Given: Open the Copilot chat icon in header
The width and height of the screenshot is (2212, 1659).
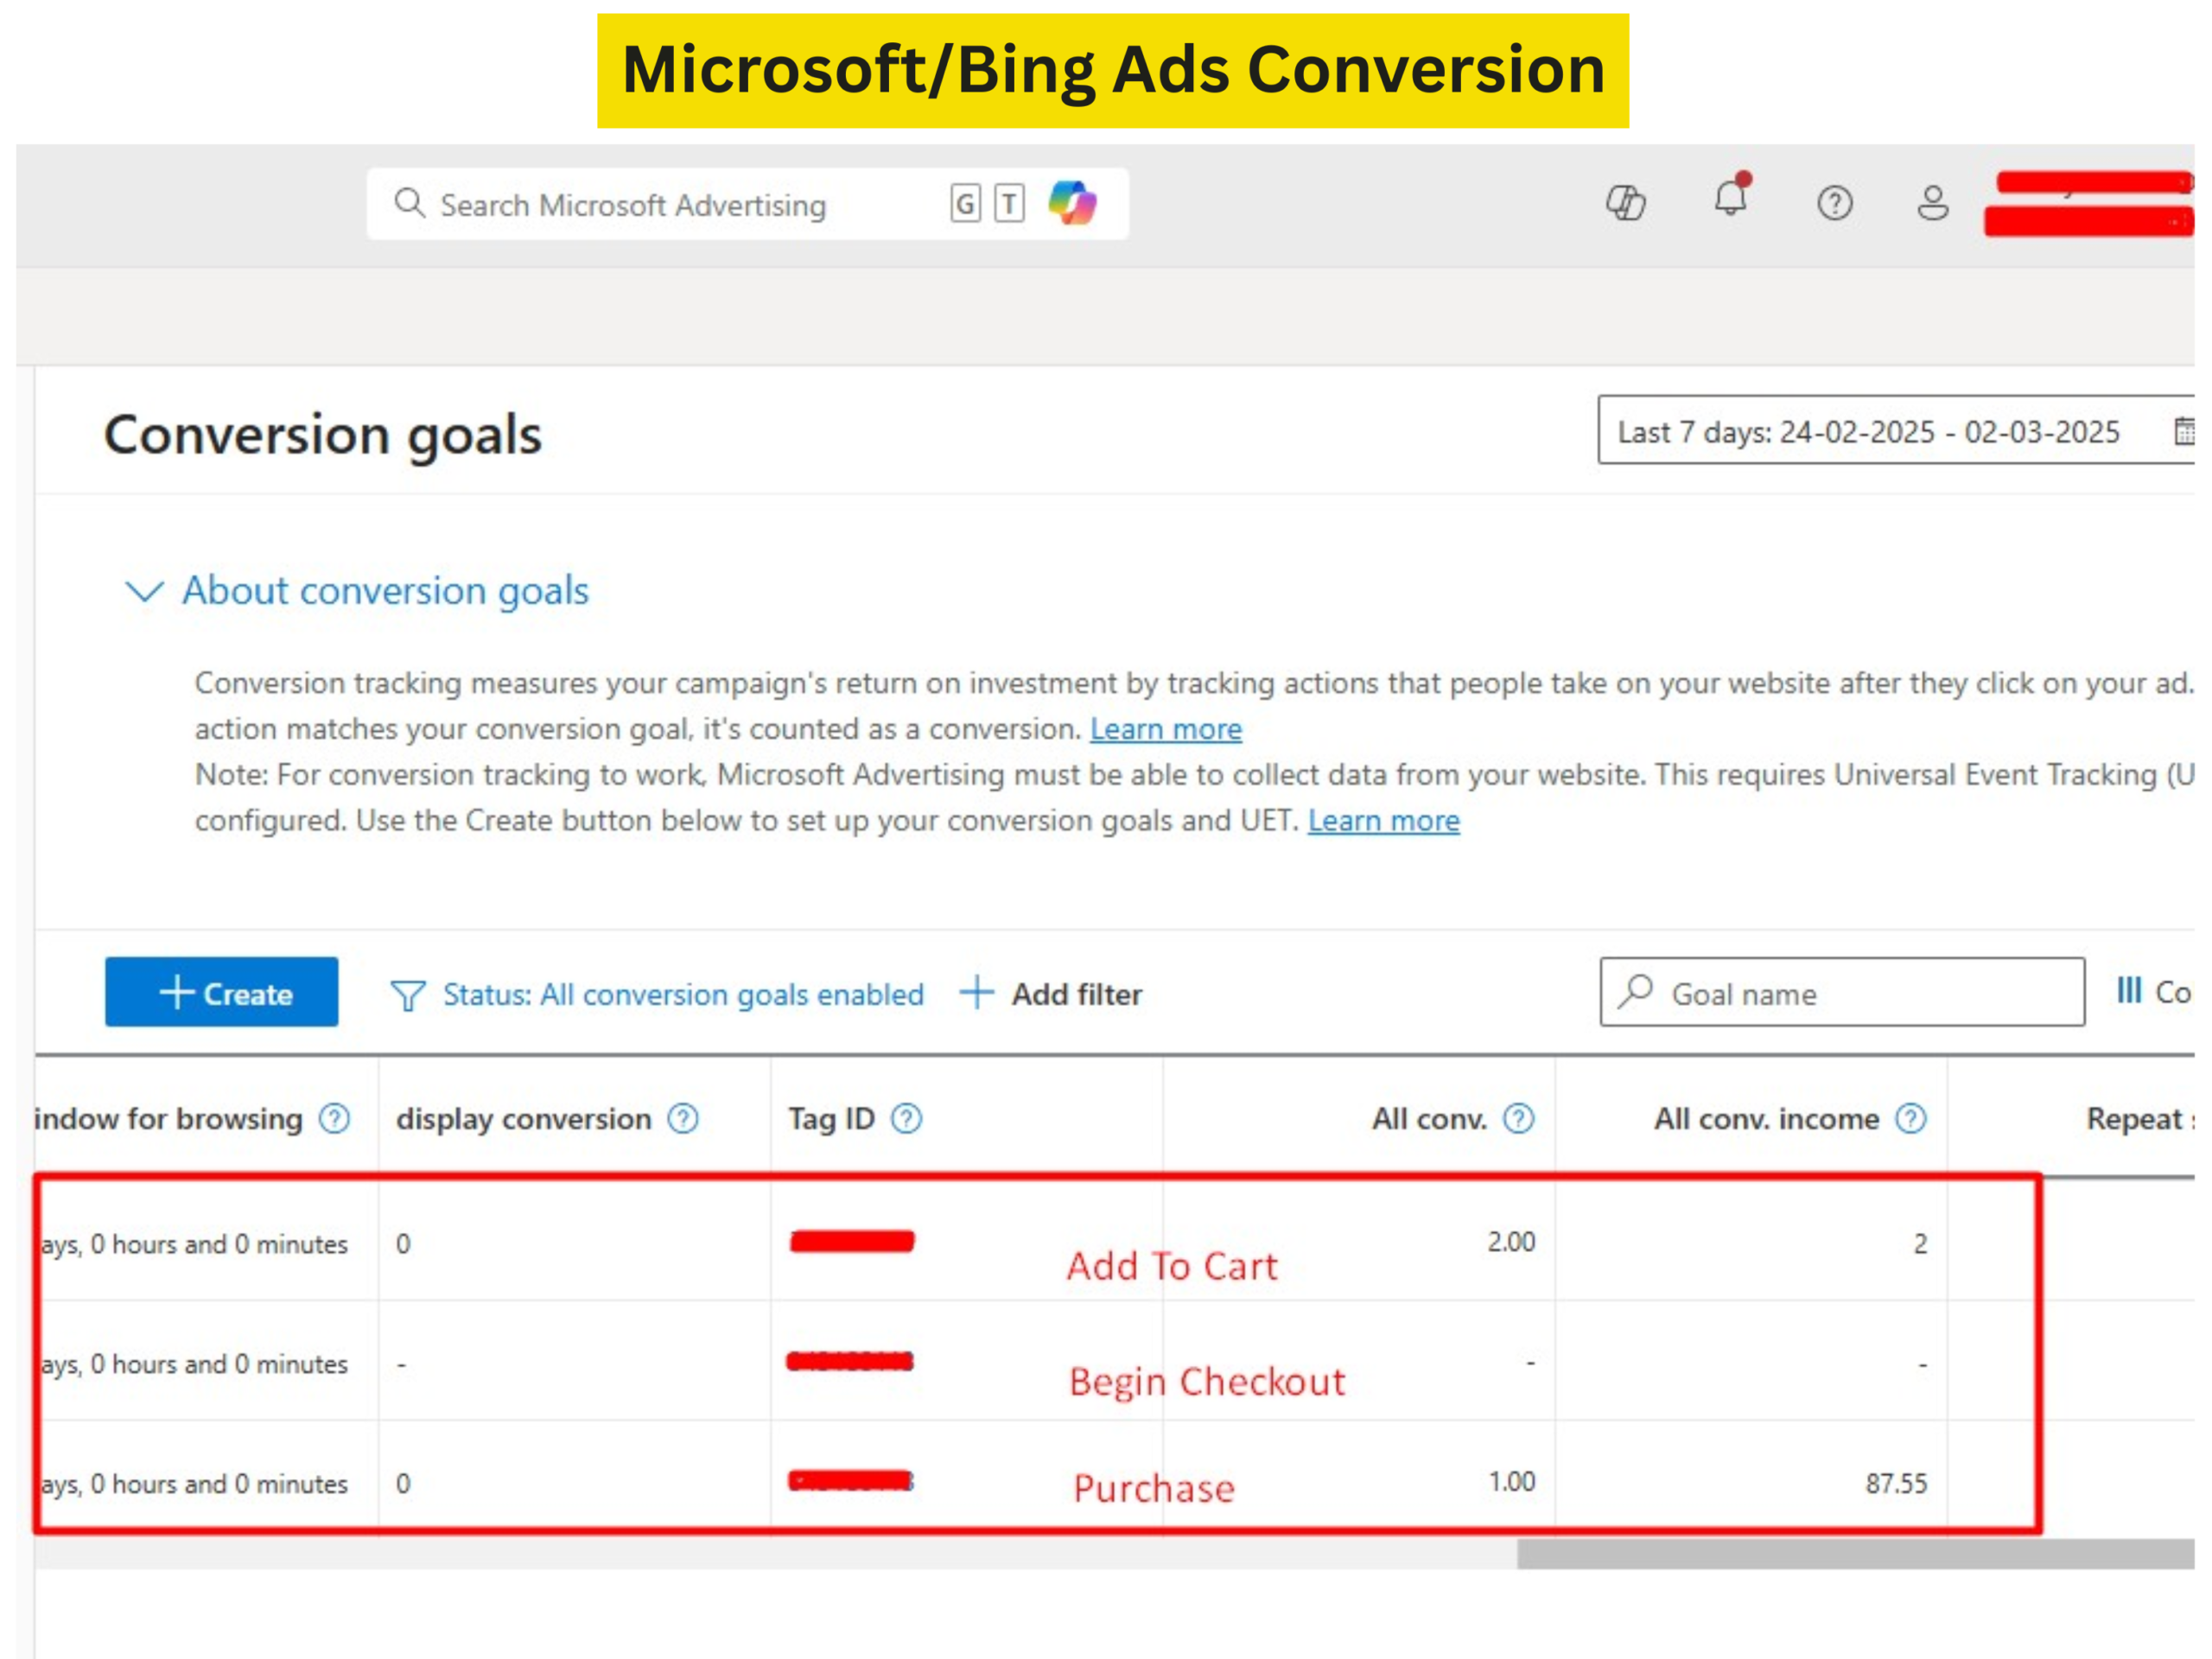Looking at the screenshot, I should pos(1625,203).
